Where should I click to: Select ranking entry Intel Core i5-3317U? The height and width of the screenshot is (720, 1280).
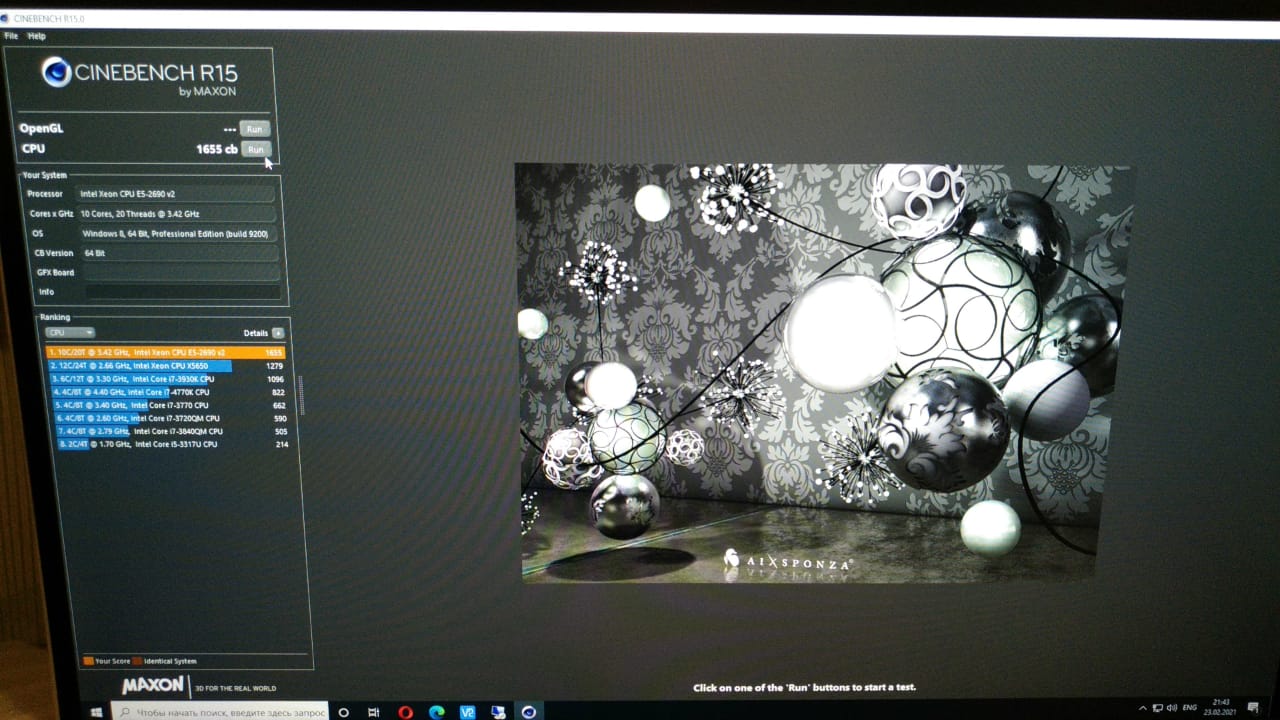pos(173,444)
